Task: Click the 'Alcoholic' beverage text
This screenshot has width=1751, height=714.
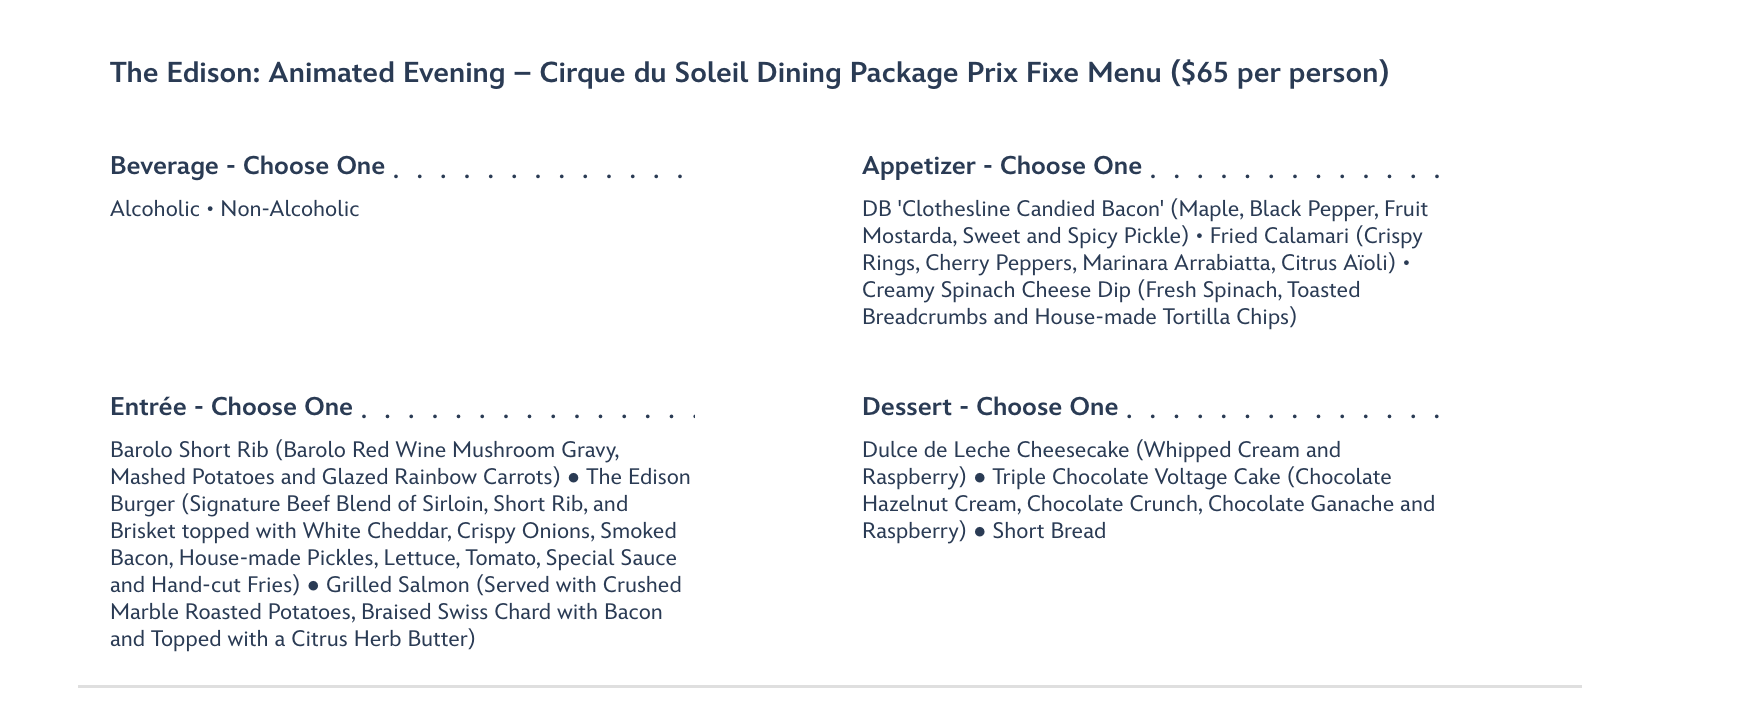Action: [155, 209]
